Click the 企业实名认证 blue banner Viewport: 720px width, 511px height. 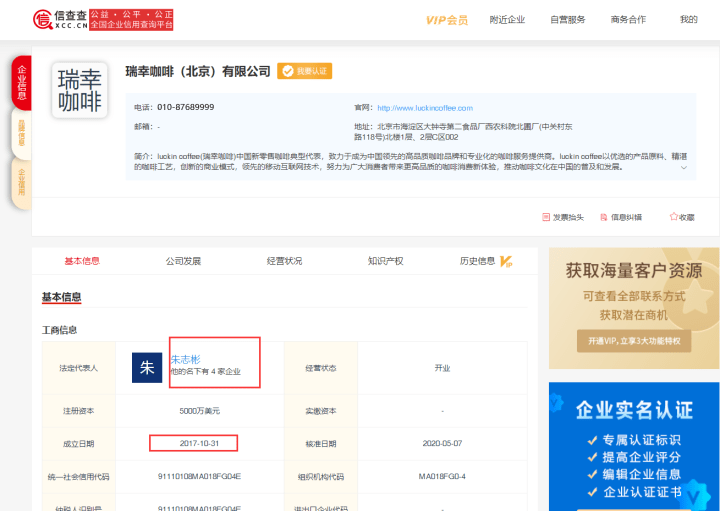(x=634, y=446)
